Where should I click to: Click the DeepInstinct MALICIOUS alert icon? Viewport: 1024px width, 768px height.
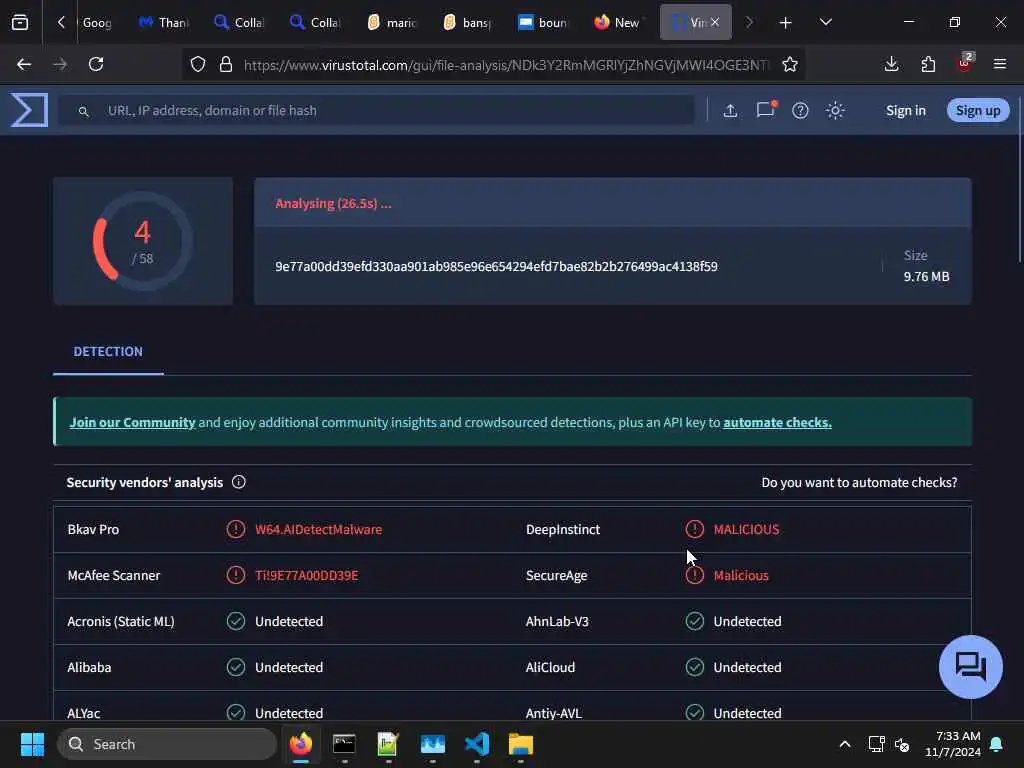point(694,529)
